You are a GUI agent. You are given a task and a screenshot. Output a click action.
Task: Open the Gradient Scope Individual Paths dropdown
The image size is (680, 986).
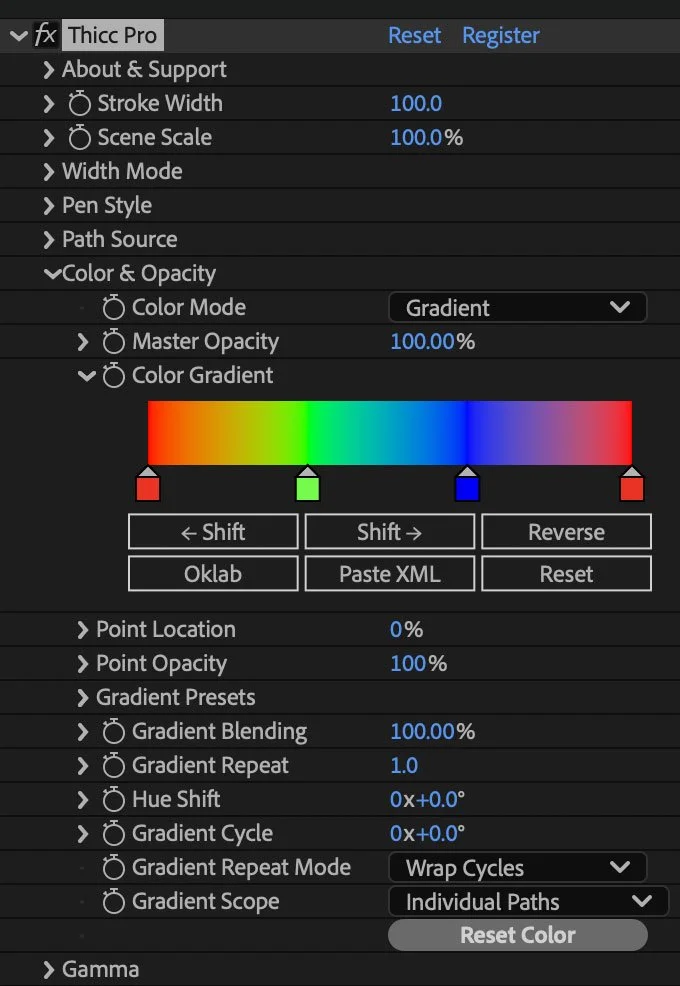(x=528, y=902)
